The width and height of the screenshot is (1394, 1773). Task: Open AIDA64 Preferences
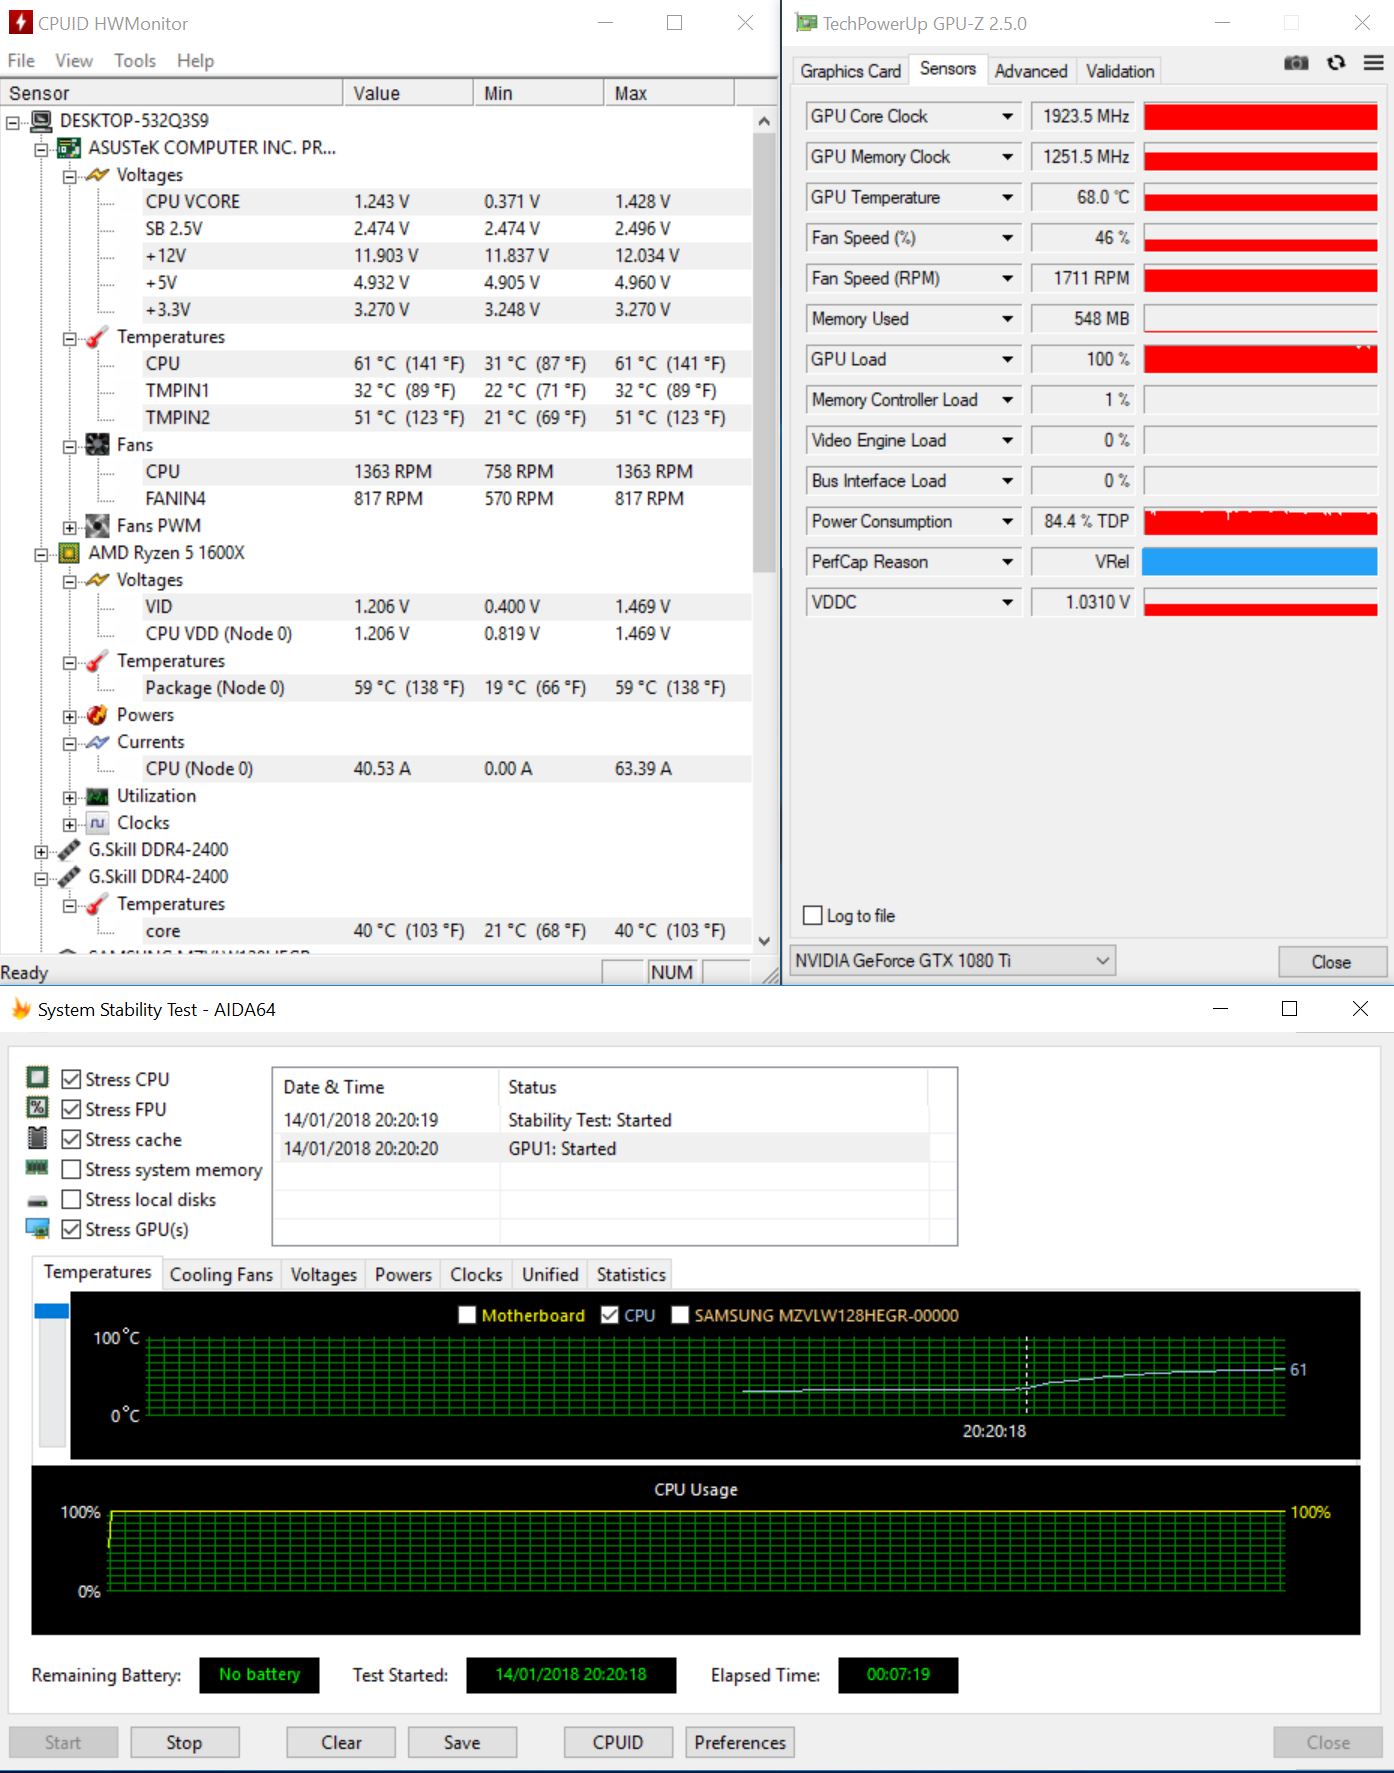pos(740,1742)
